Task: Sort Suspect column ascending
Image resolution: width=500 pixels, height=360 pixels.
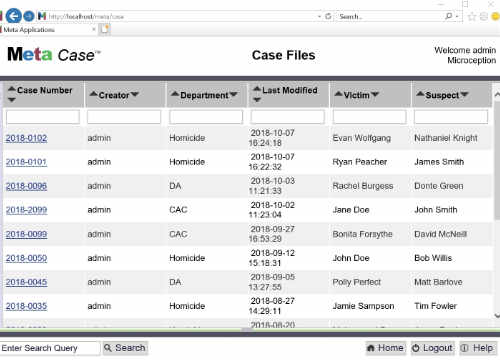Action: click(421, 94)
